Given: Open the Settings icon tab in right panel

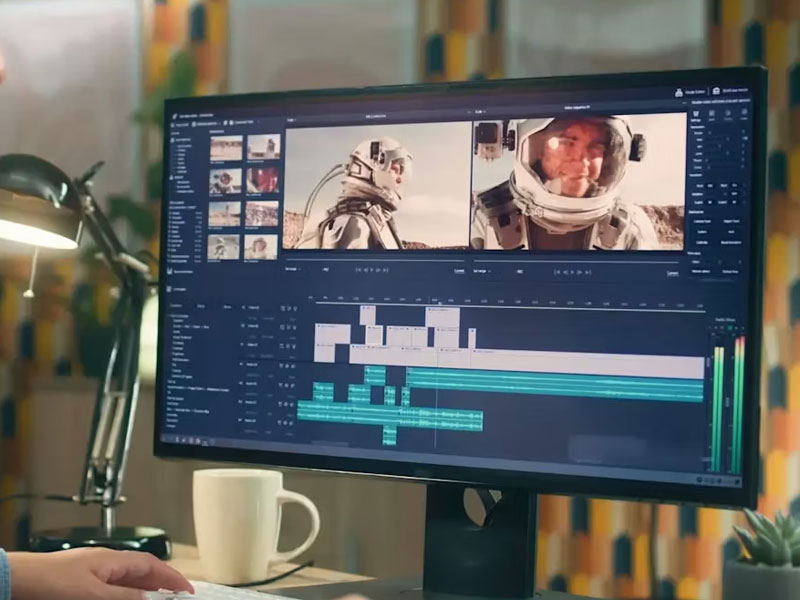Looking at the screenshot, I should click(696, 115).
